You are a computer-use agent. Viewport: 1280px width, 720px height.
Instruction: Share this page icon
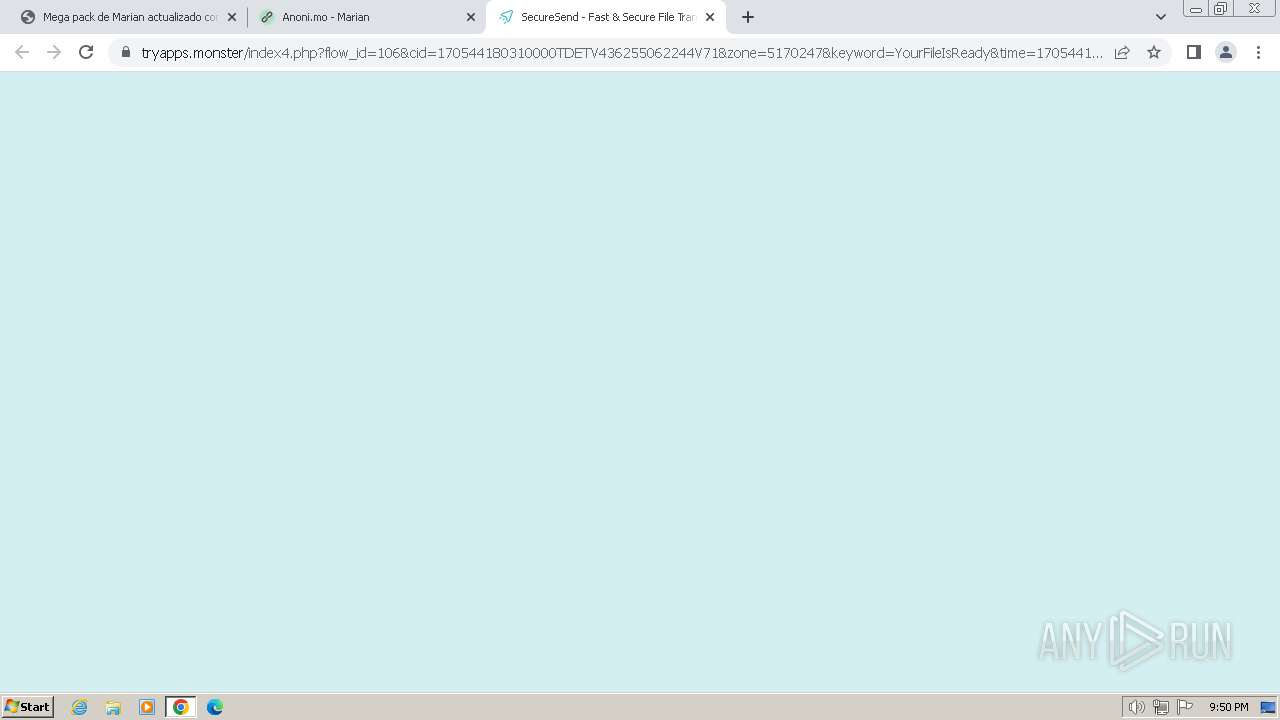1122,53
